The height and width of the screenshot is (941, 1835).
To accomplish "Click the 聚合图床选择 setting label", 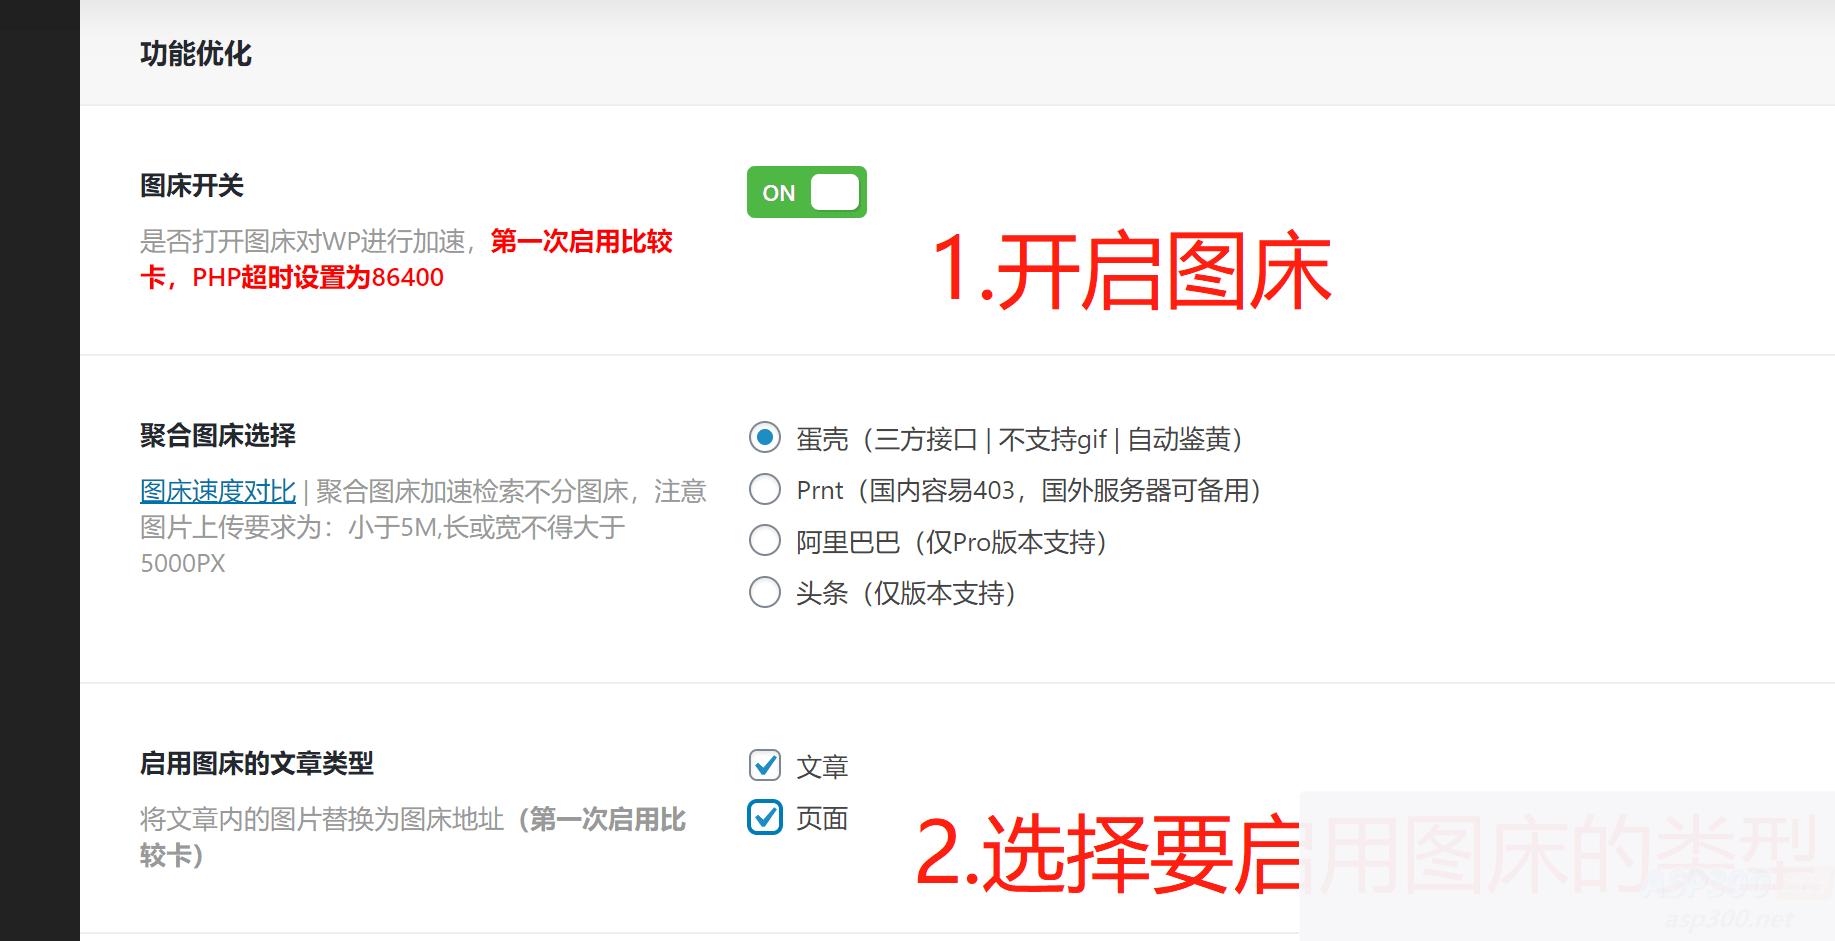I will [x=219, y=435].
